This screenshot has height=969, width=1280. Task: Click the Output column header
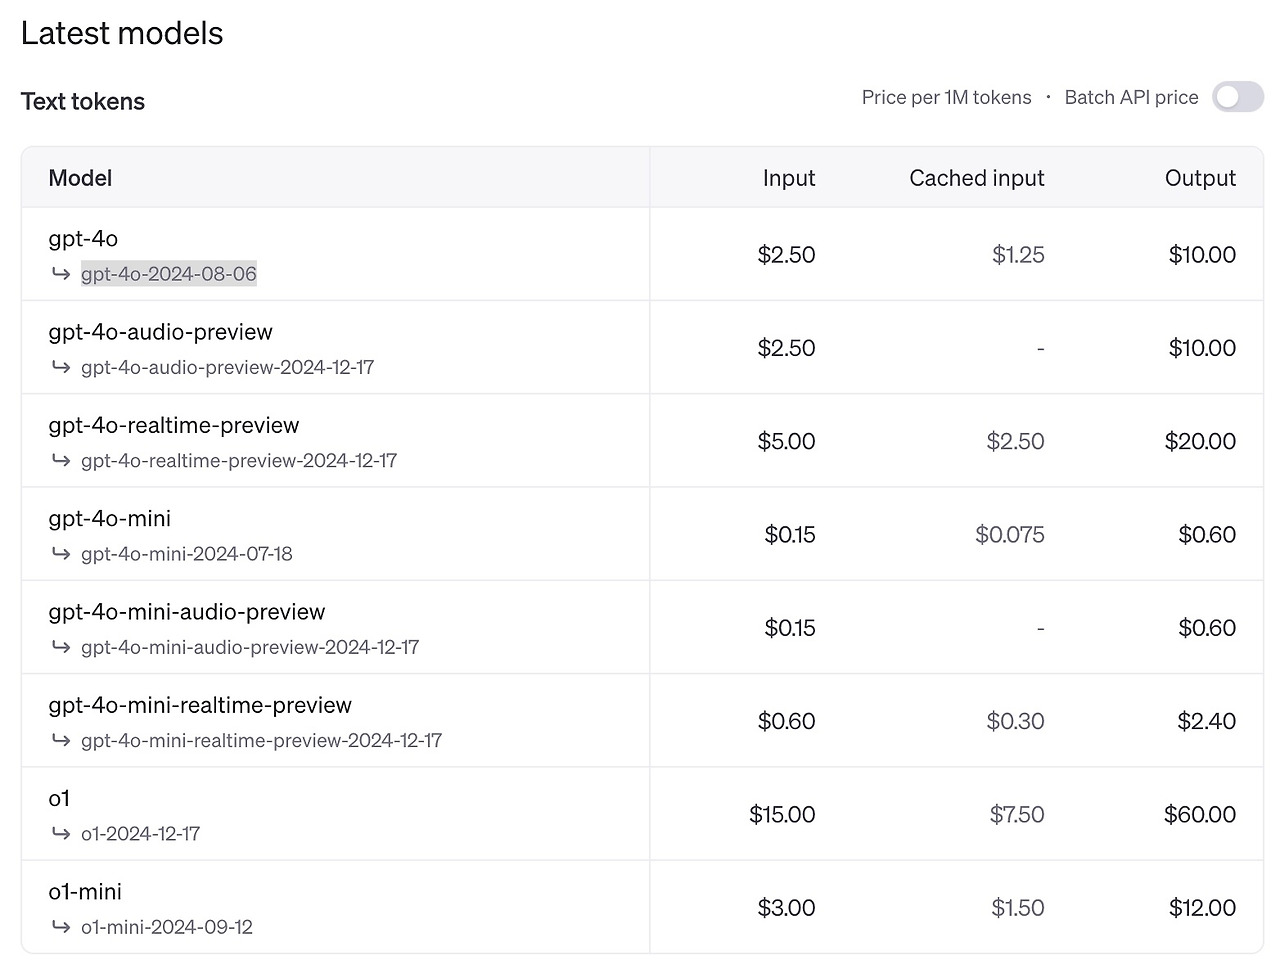1199,178
